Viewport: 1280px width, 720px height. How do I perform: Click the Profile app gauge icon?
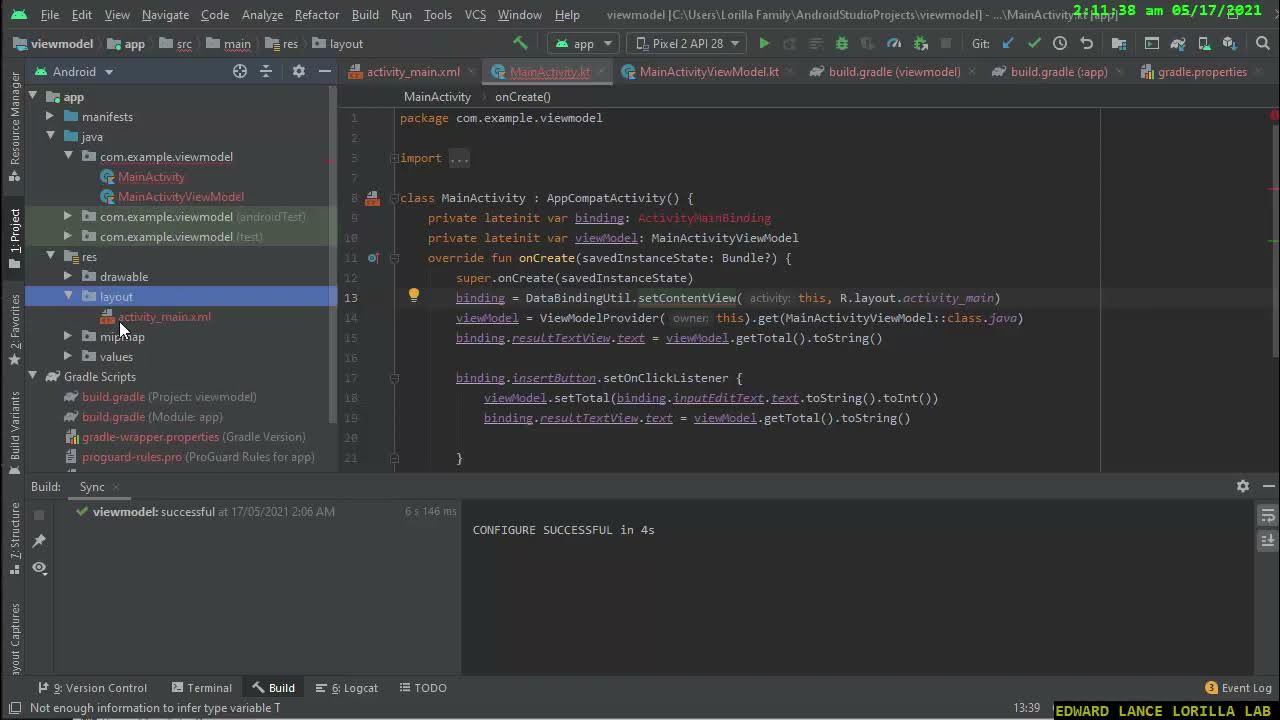894,43
